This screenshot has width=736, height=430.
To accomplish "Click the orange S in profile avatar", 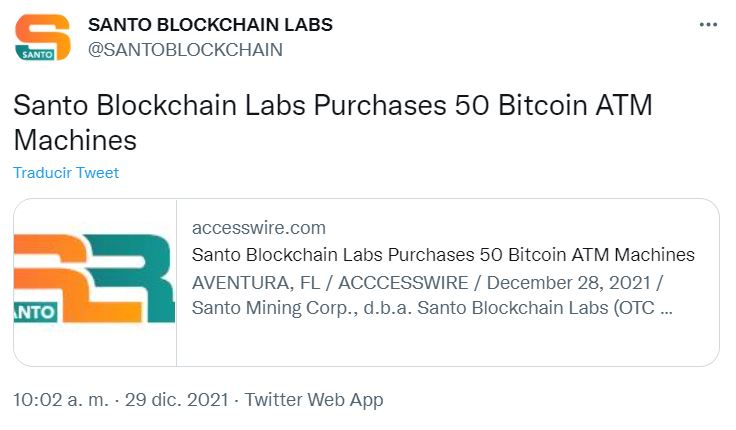I will (x=45, y=33).
